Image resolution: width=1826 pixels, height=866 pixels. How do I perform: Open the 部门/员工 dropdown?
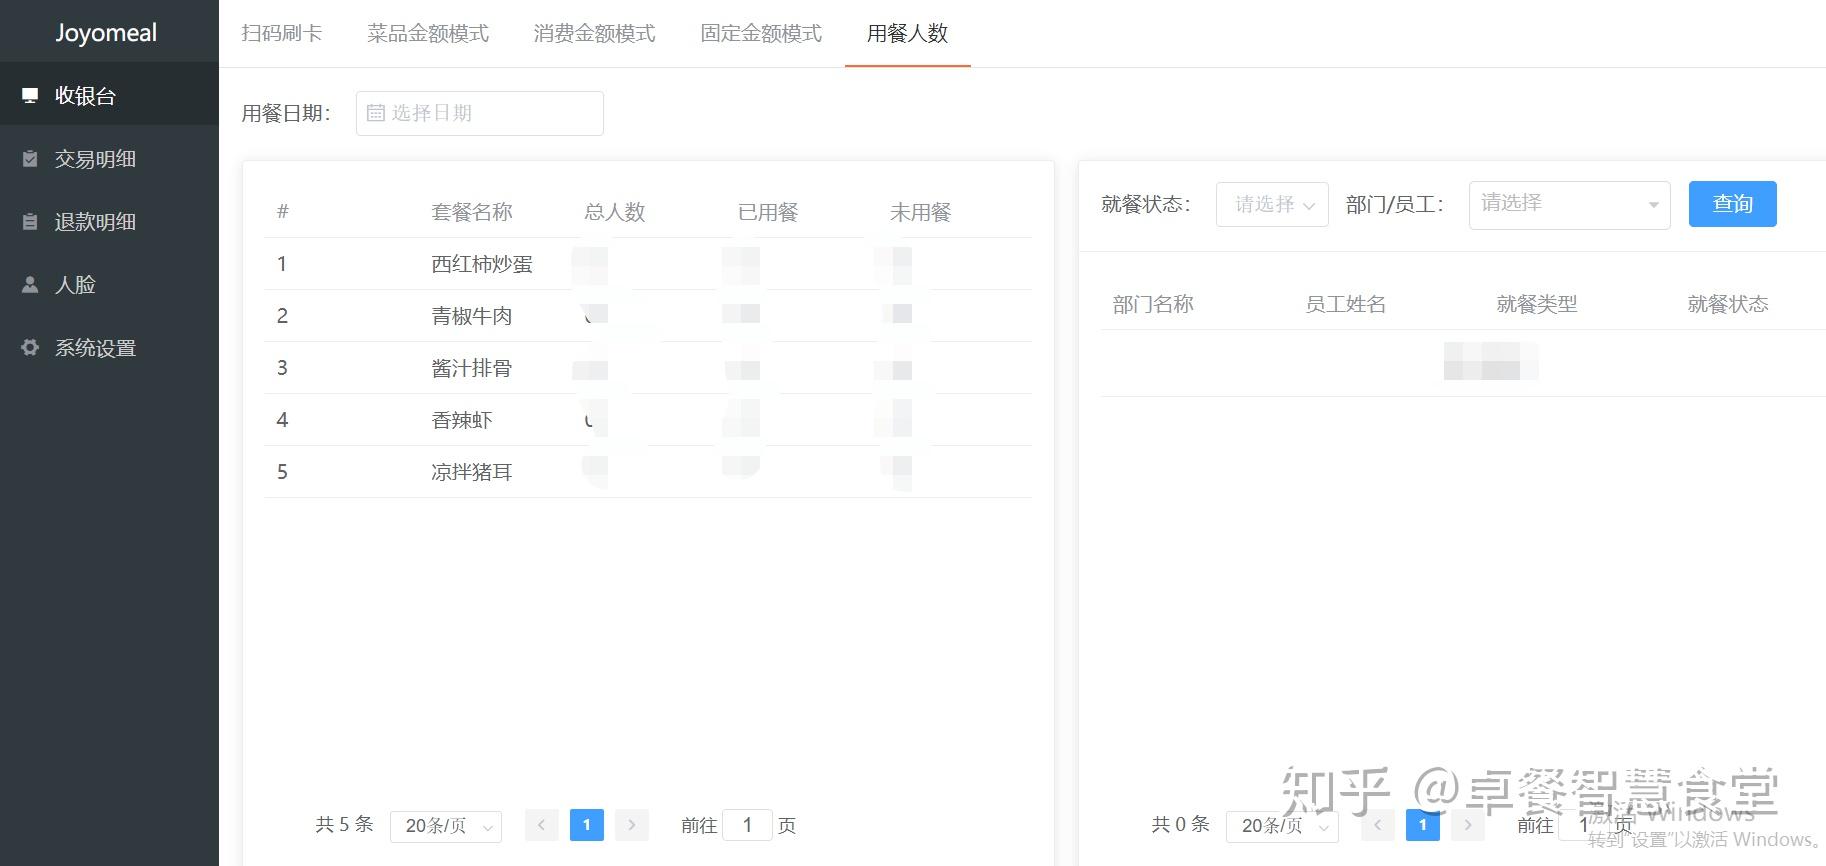1569,205
